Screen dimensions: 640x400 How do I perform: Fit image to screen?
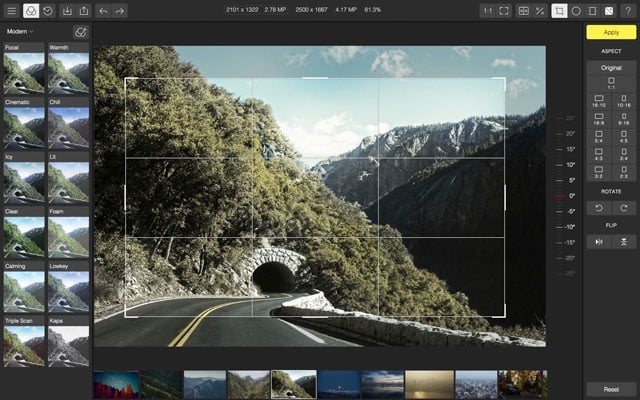pos(504,11)
